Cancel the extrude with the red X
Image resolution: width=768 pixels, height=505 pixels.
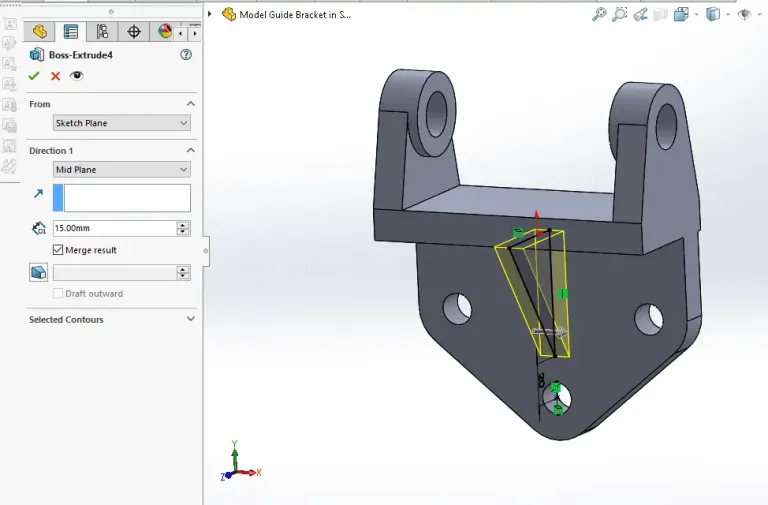55,76
